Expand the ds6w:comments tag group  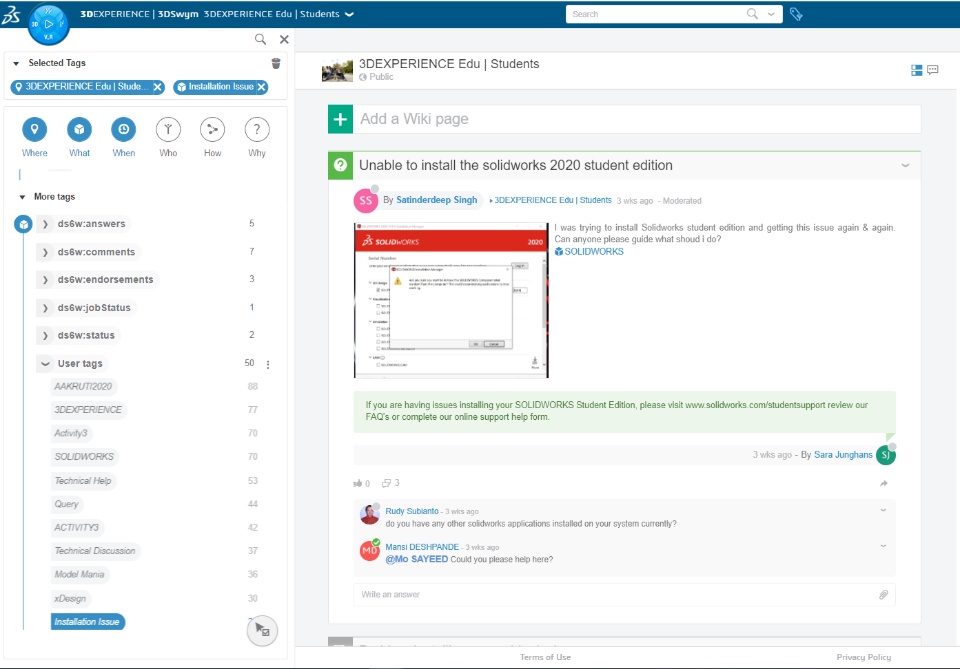pyautogui.click(x=45, y=252)
